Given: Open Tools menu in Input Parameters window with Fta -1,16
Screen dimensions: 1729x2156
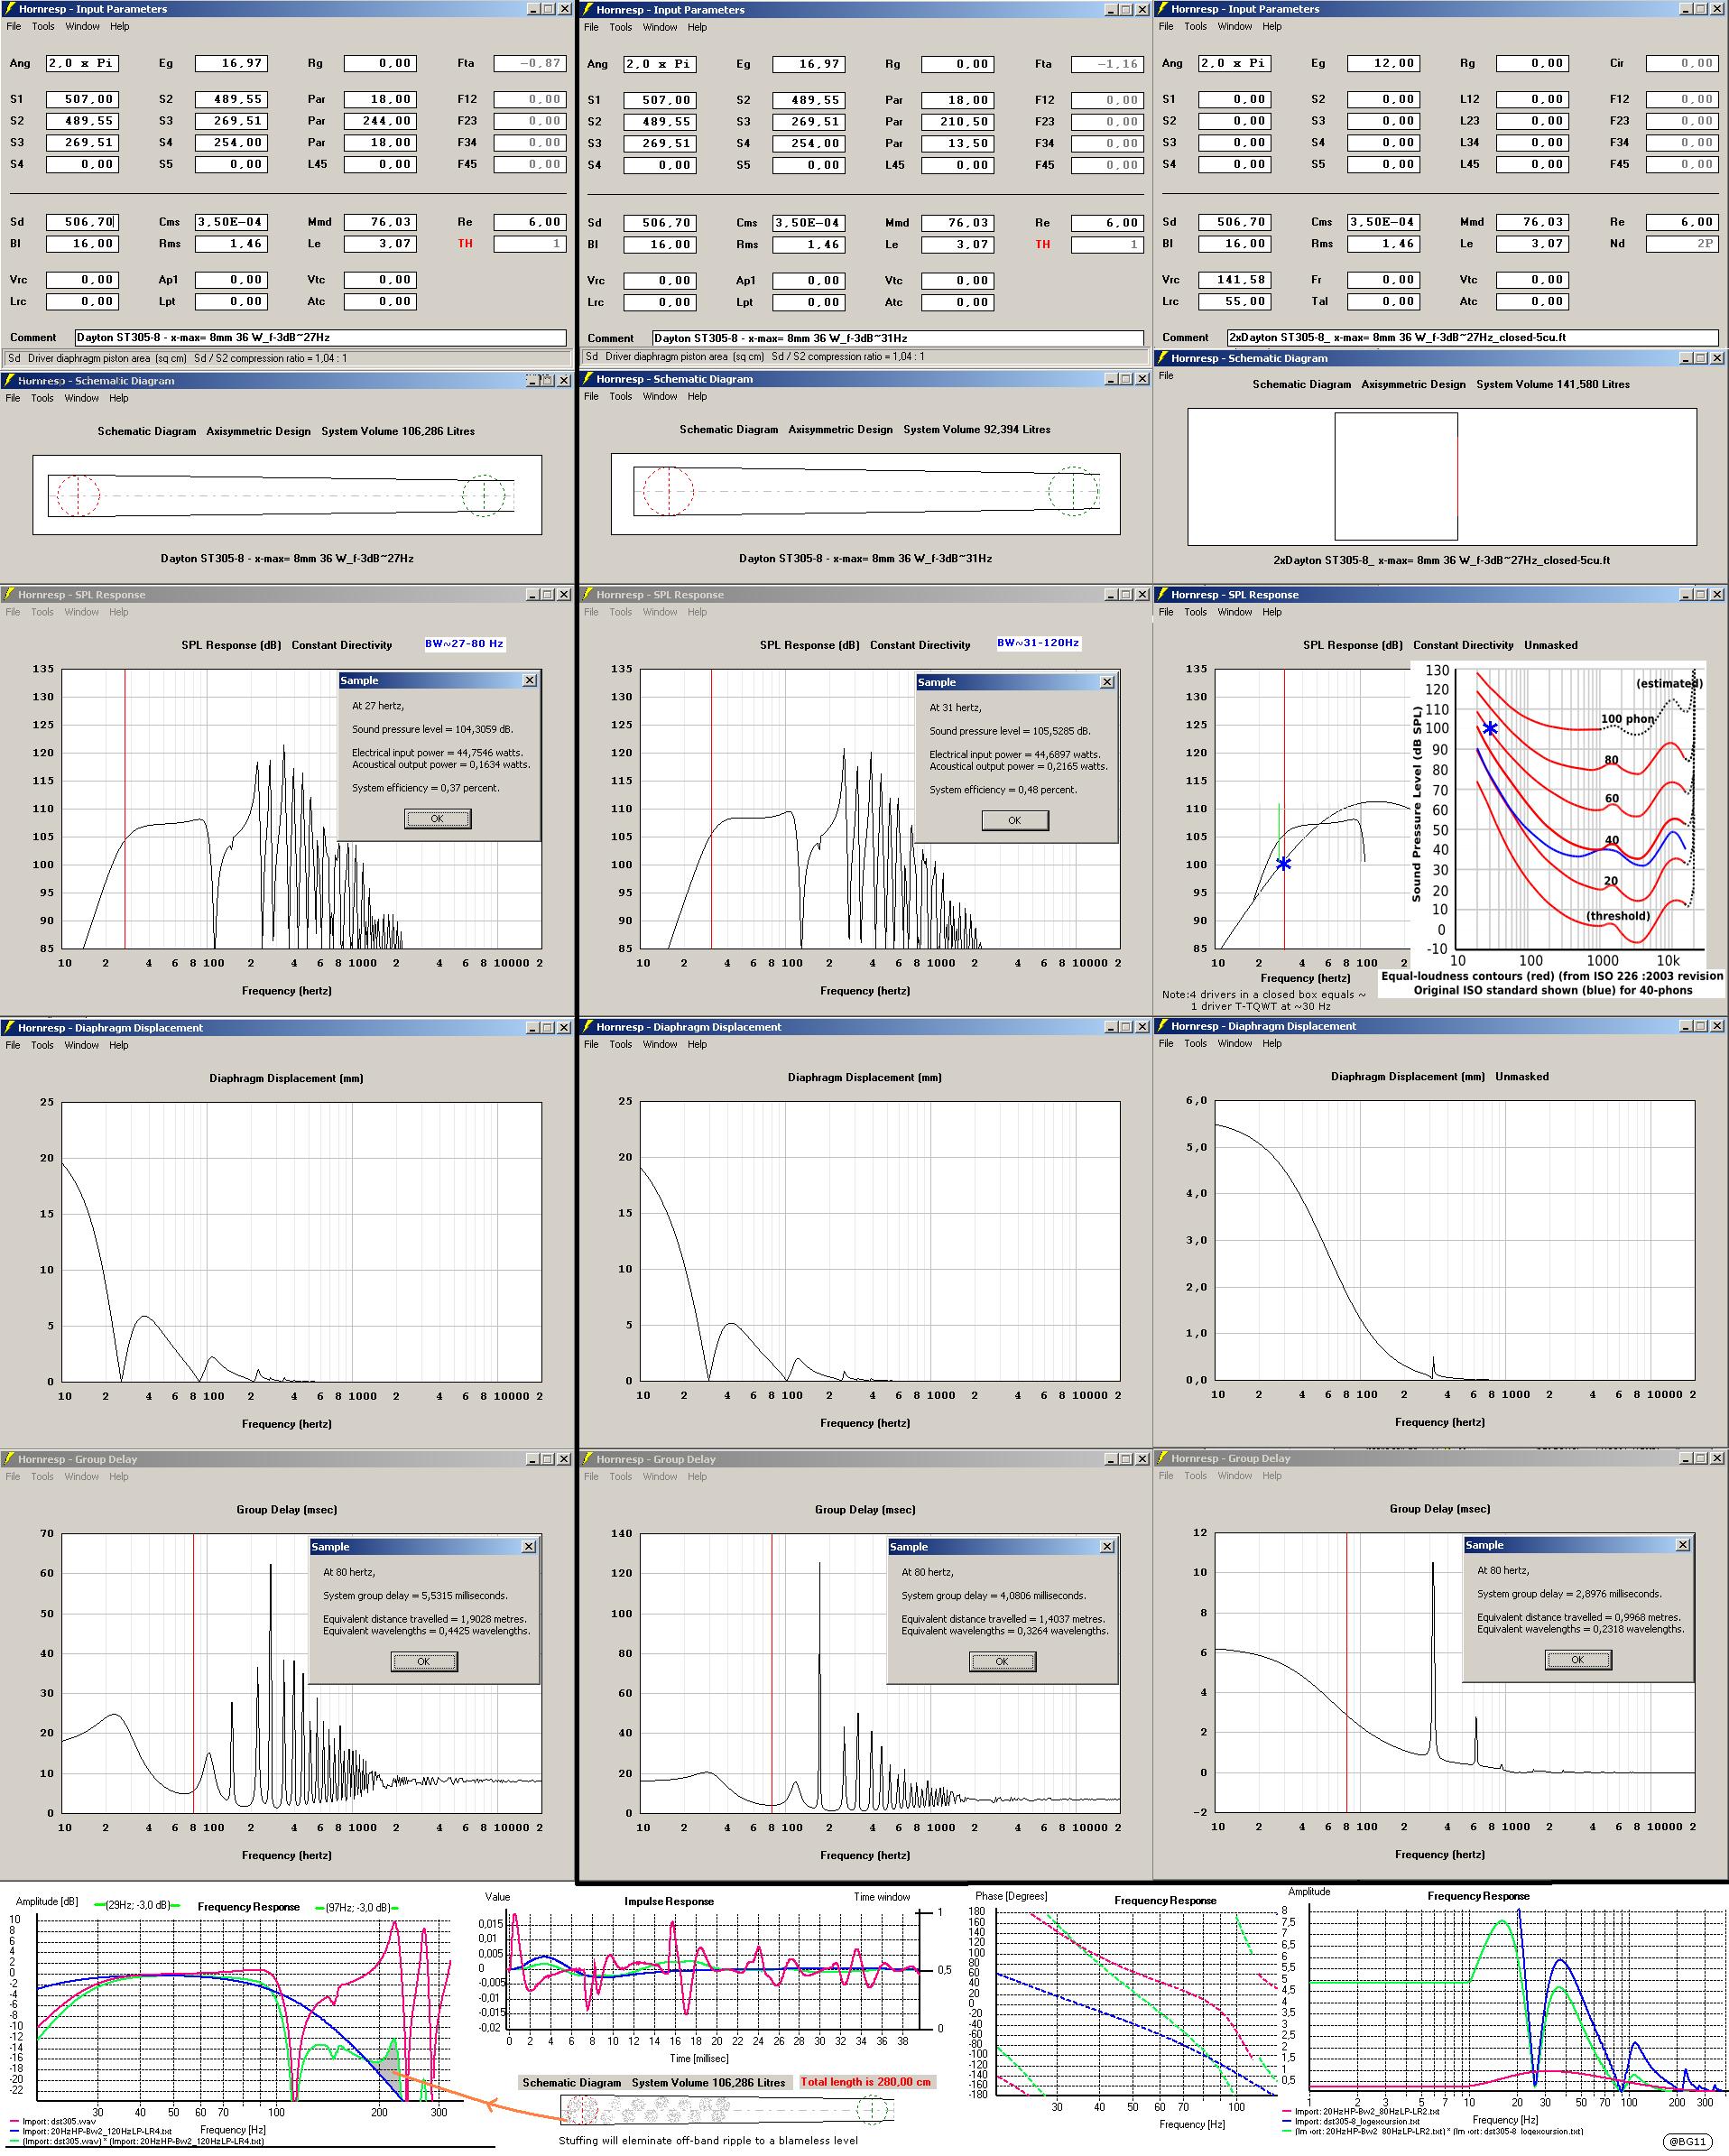Looking at the screenshot, I should [621, 28].
